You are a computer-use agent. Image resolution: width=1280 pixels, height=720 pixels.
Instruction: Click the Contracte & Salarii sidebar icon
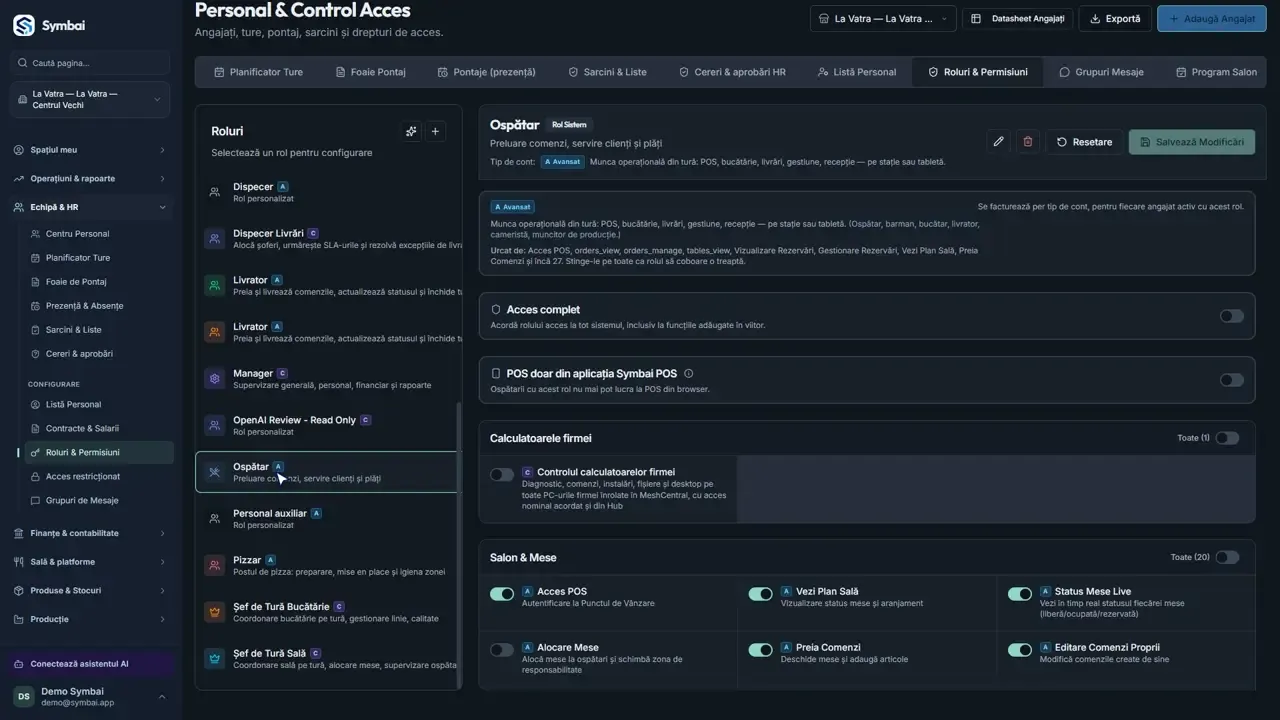tap(36, 428)
